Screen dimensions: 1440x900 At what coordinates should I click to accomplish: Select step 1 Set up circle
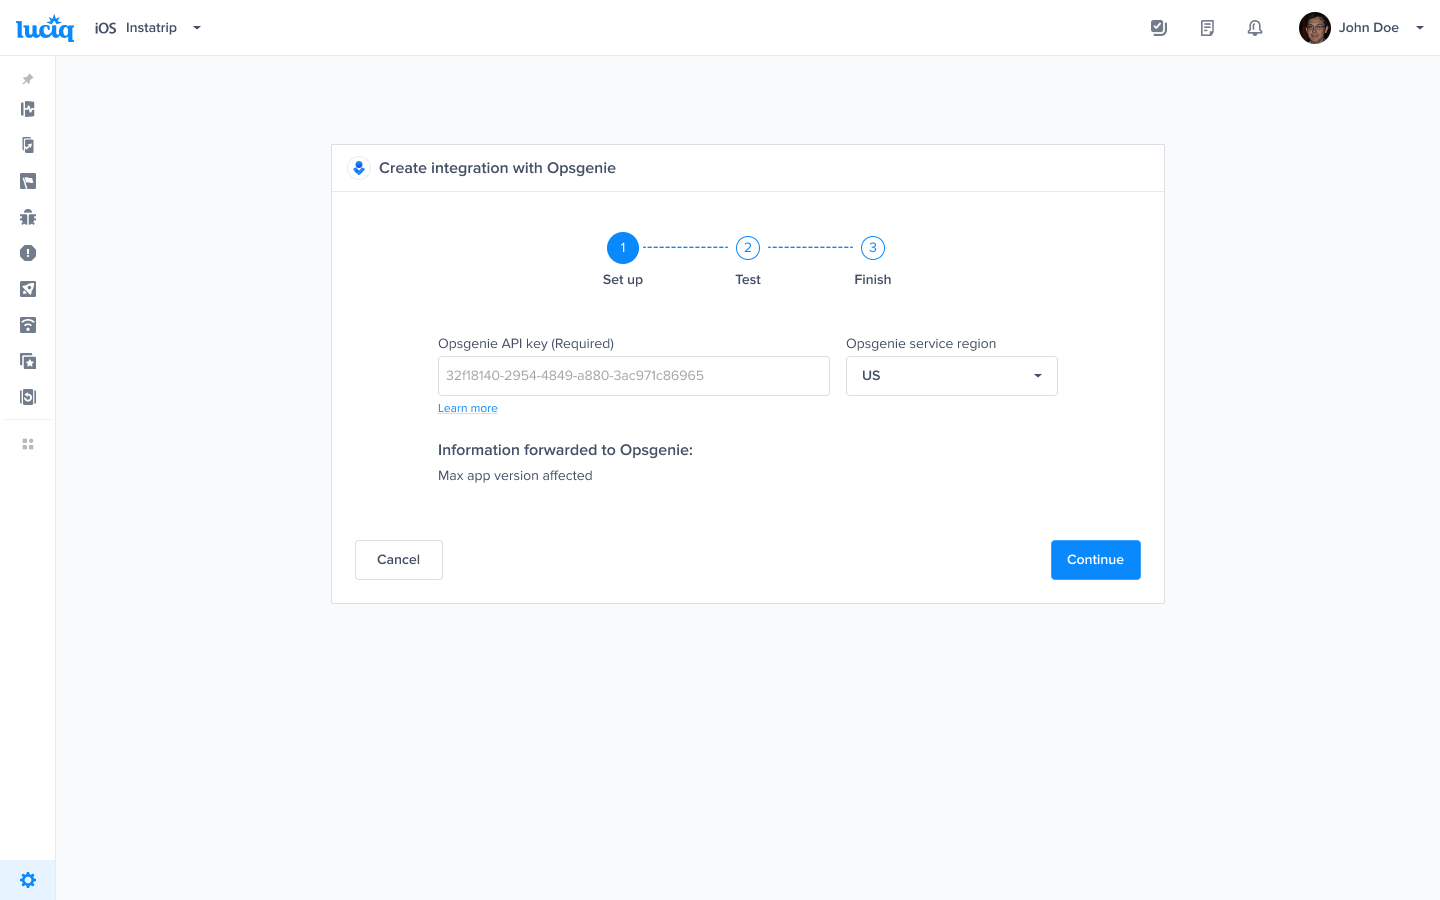tap(623, 248)
